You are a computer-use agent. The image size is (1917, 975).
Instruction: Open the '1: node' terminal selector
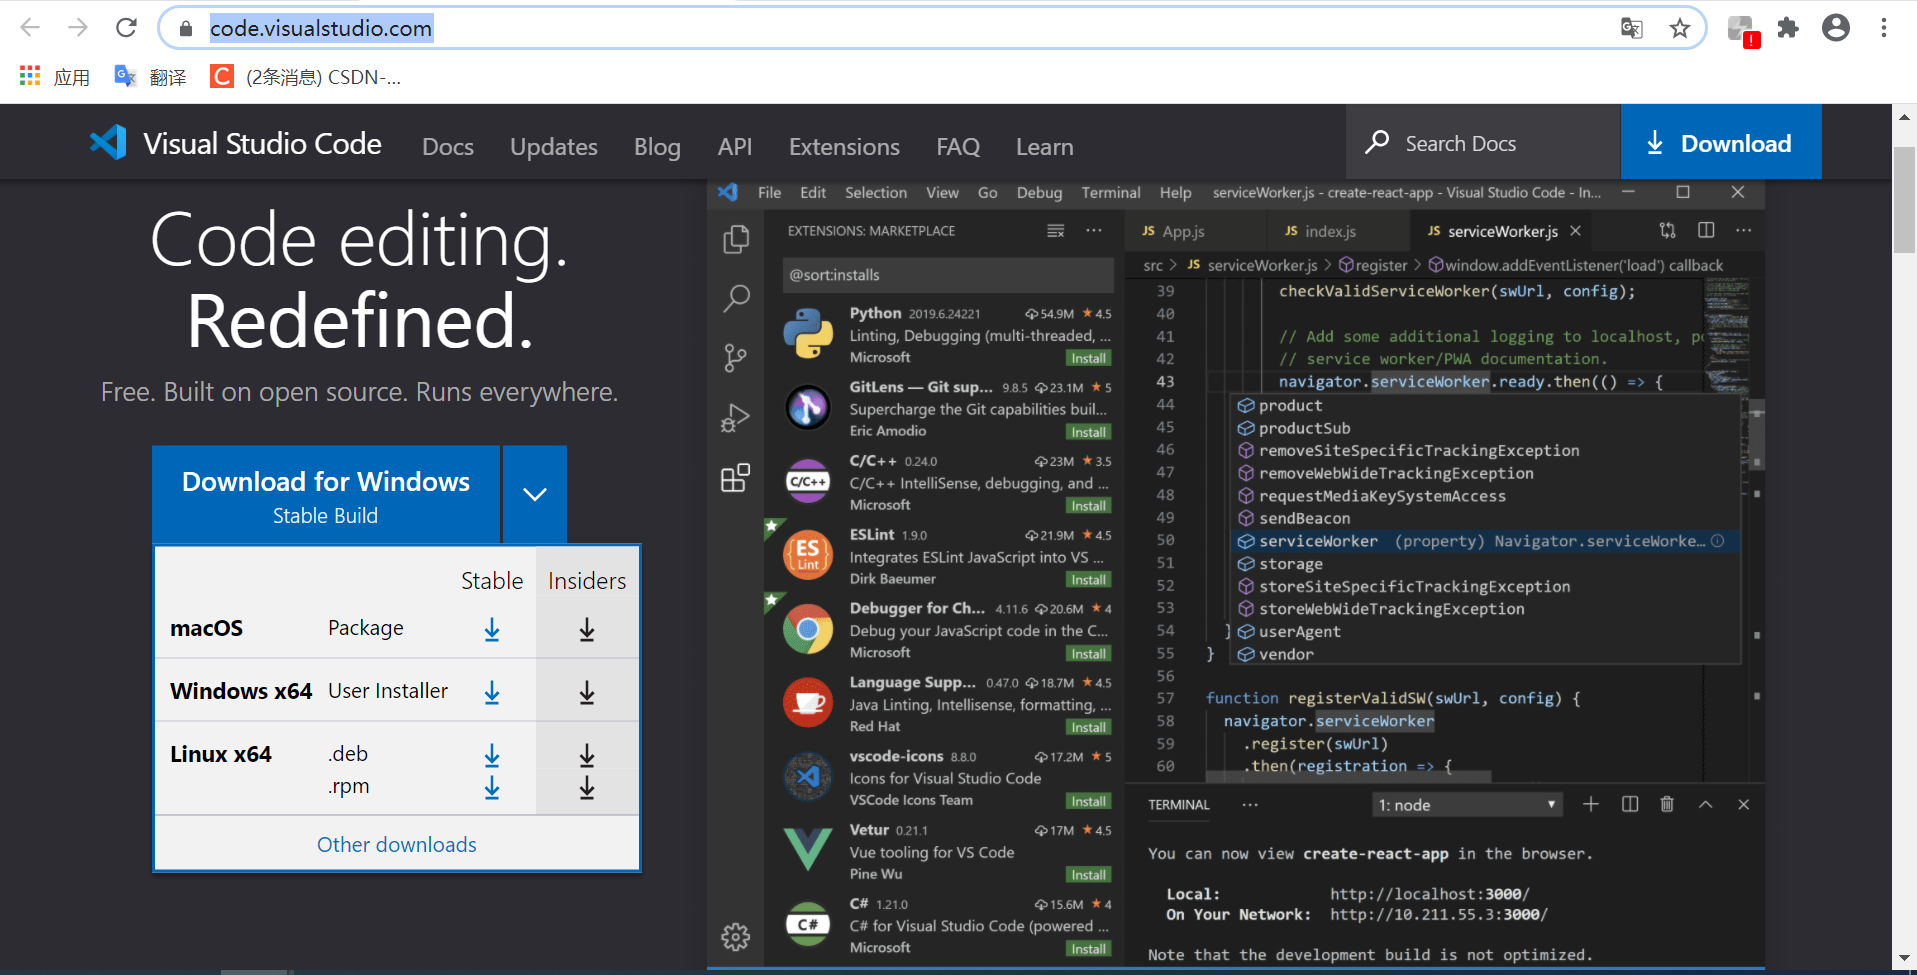(1466, 804)
